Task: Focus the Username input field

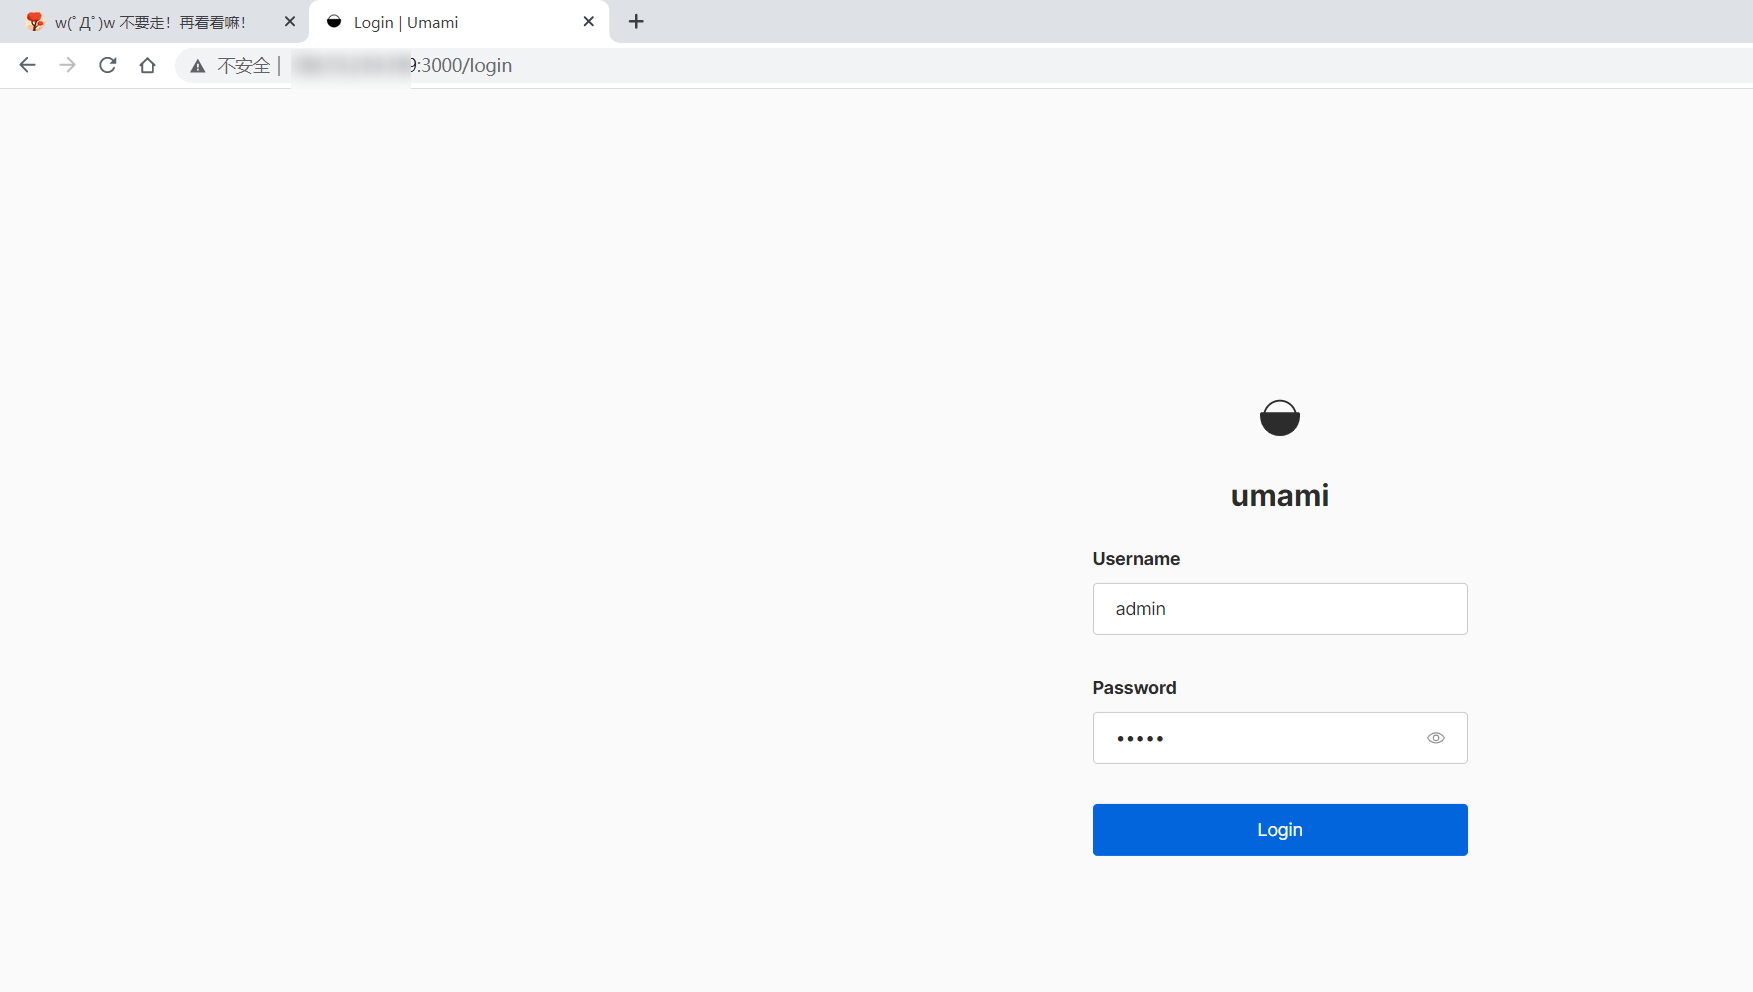Action: coord(1280,609)
